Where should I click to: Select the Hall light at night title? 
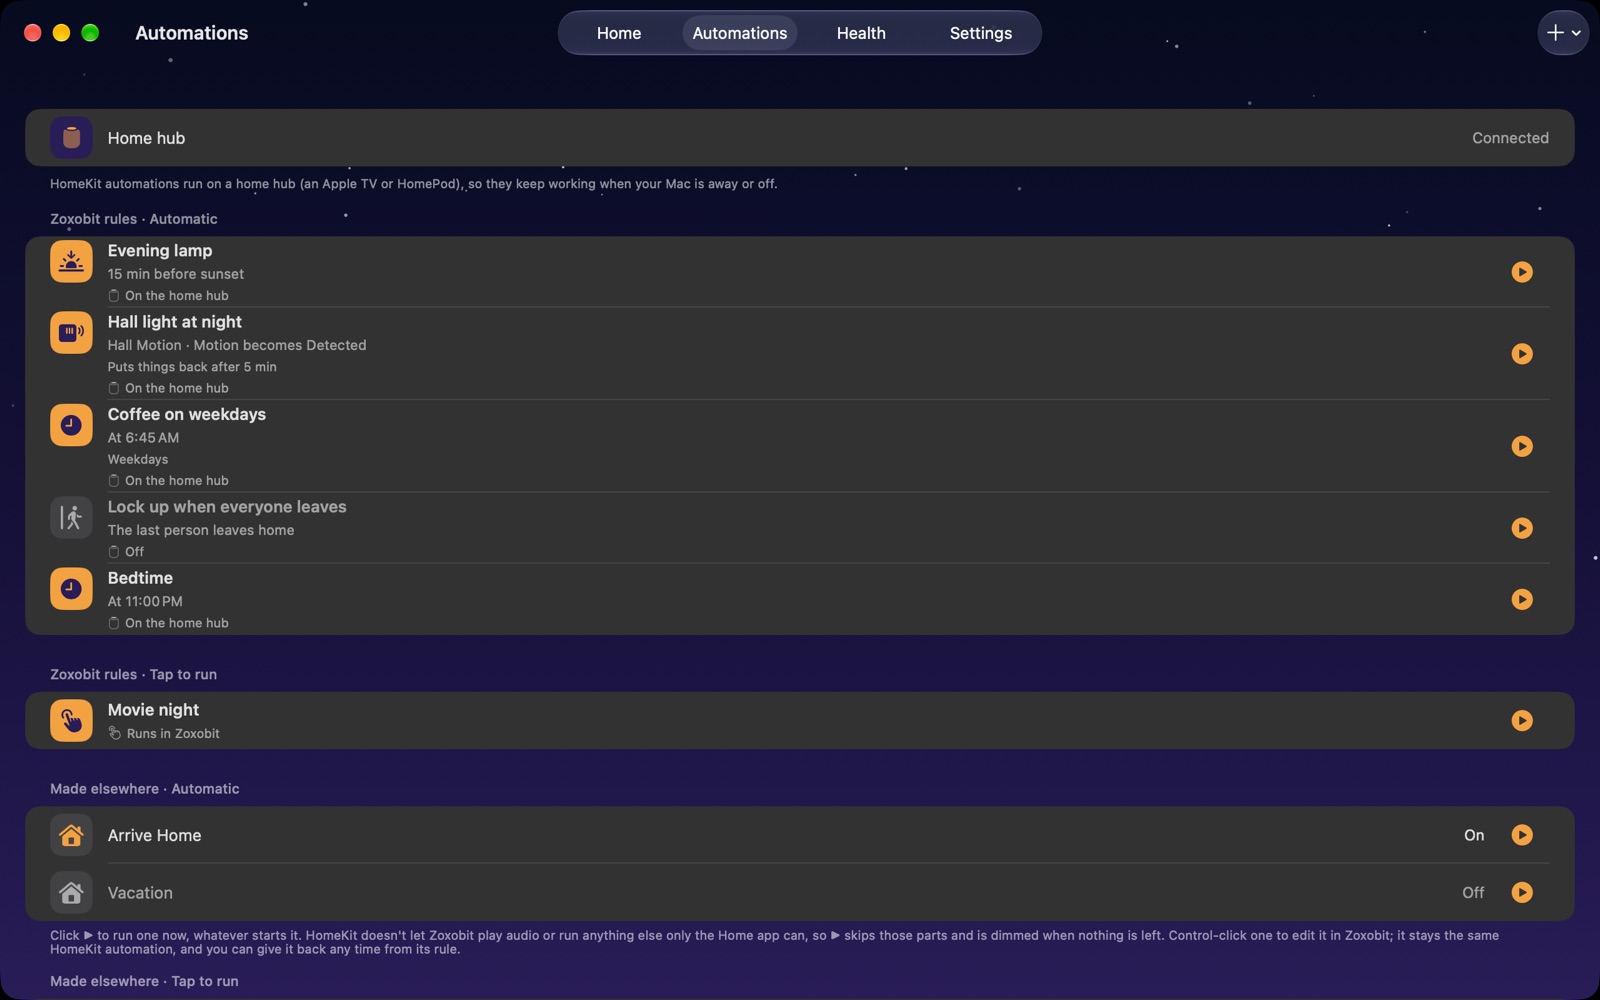click(175, 322)
